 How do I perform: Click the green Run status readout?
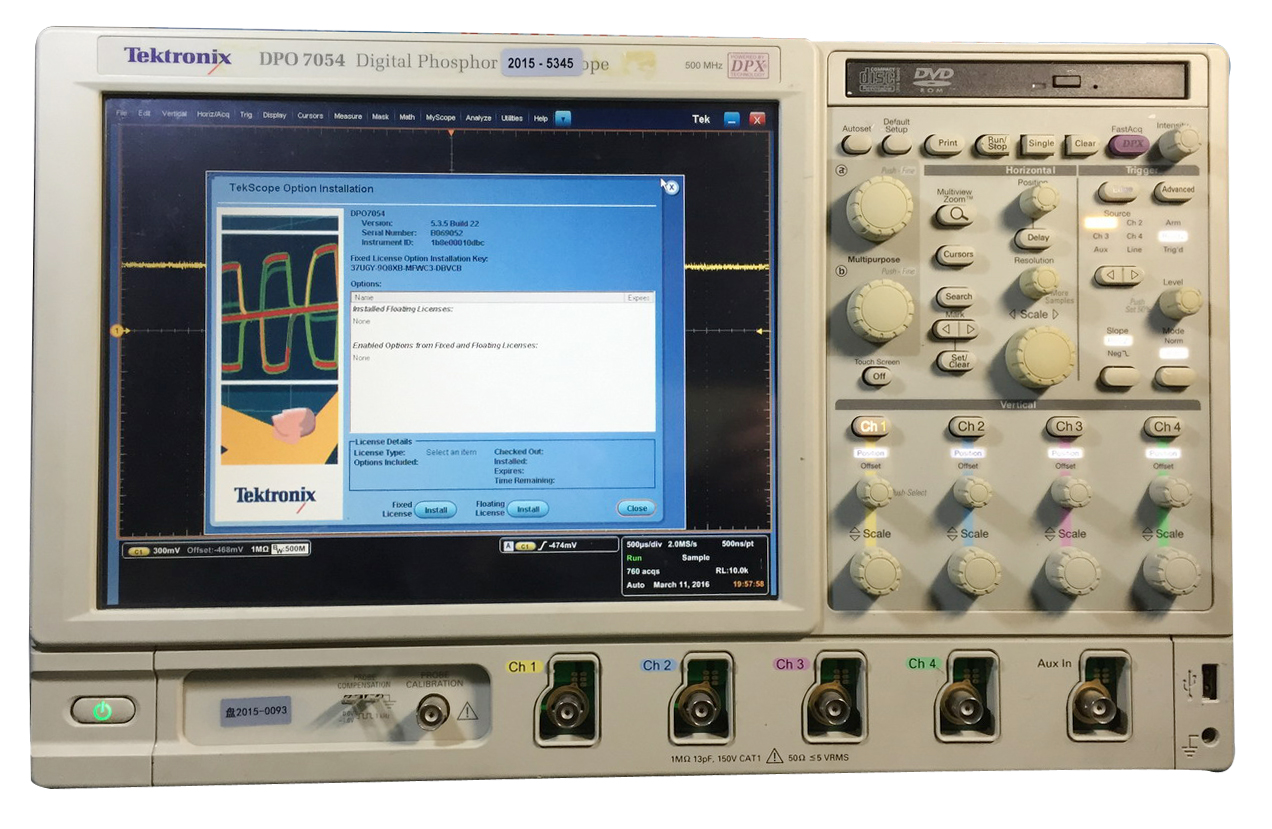tap(633, 558)
